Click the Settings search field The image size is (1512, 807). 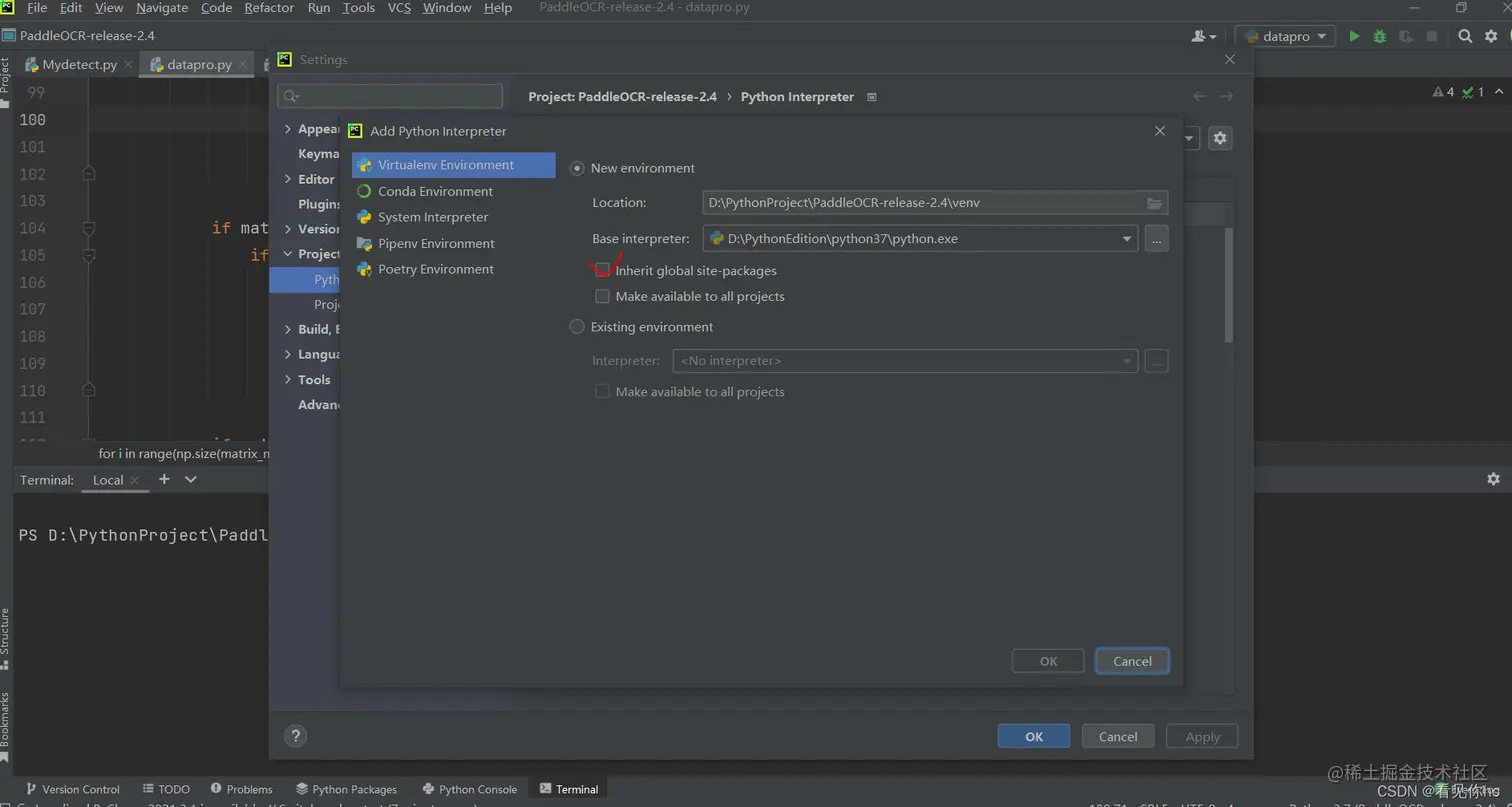pos(390,96)
